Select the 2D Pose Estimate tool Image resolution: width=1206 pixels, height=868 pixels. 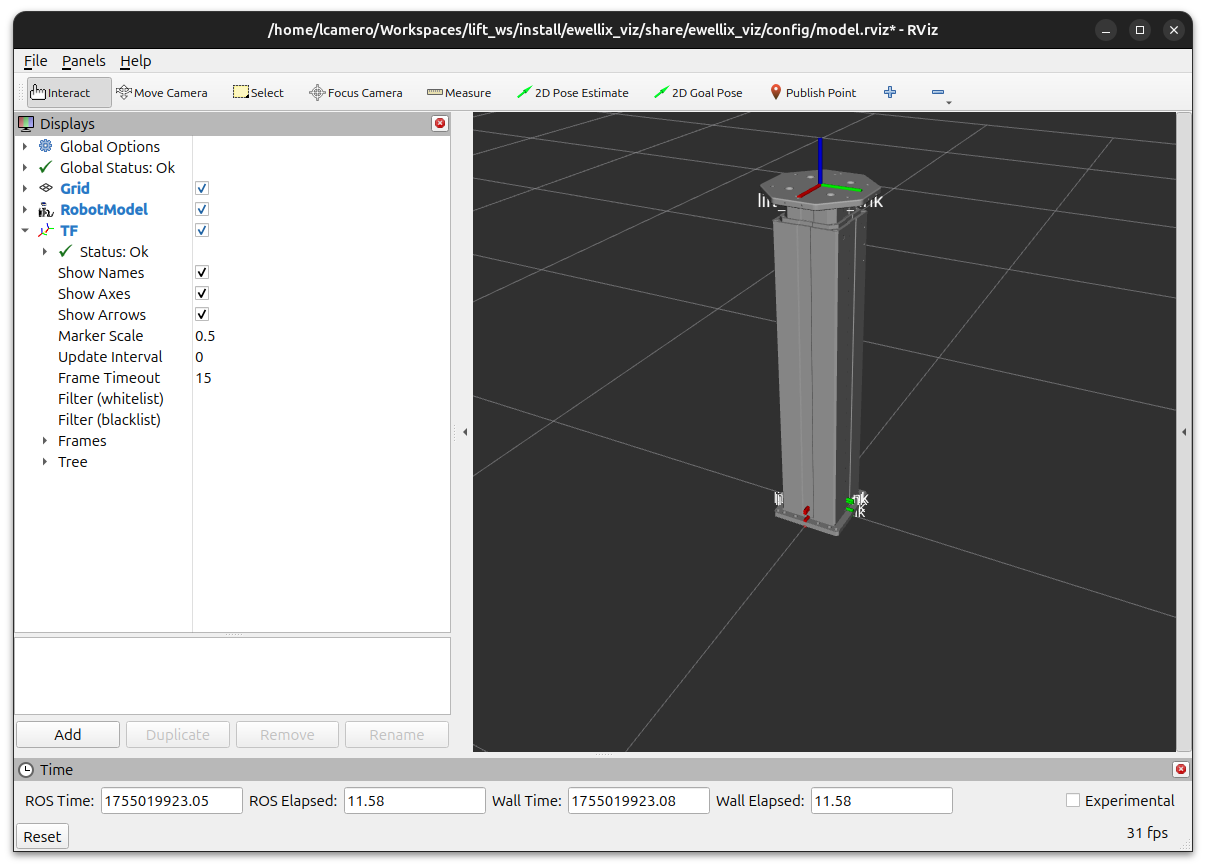(573, 93)
